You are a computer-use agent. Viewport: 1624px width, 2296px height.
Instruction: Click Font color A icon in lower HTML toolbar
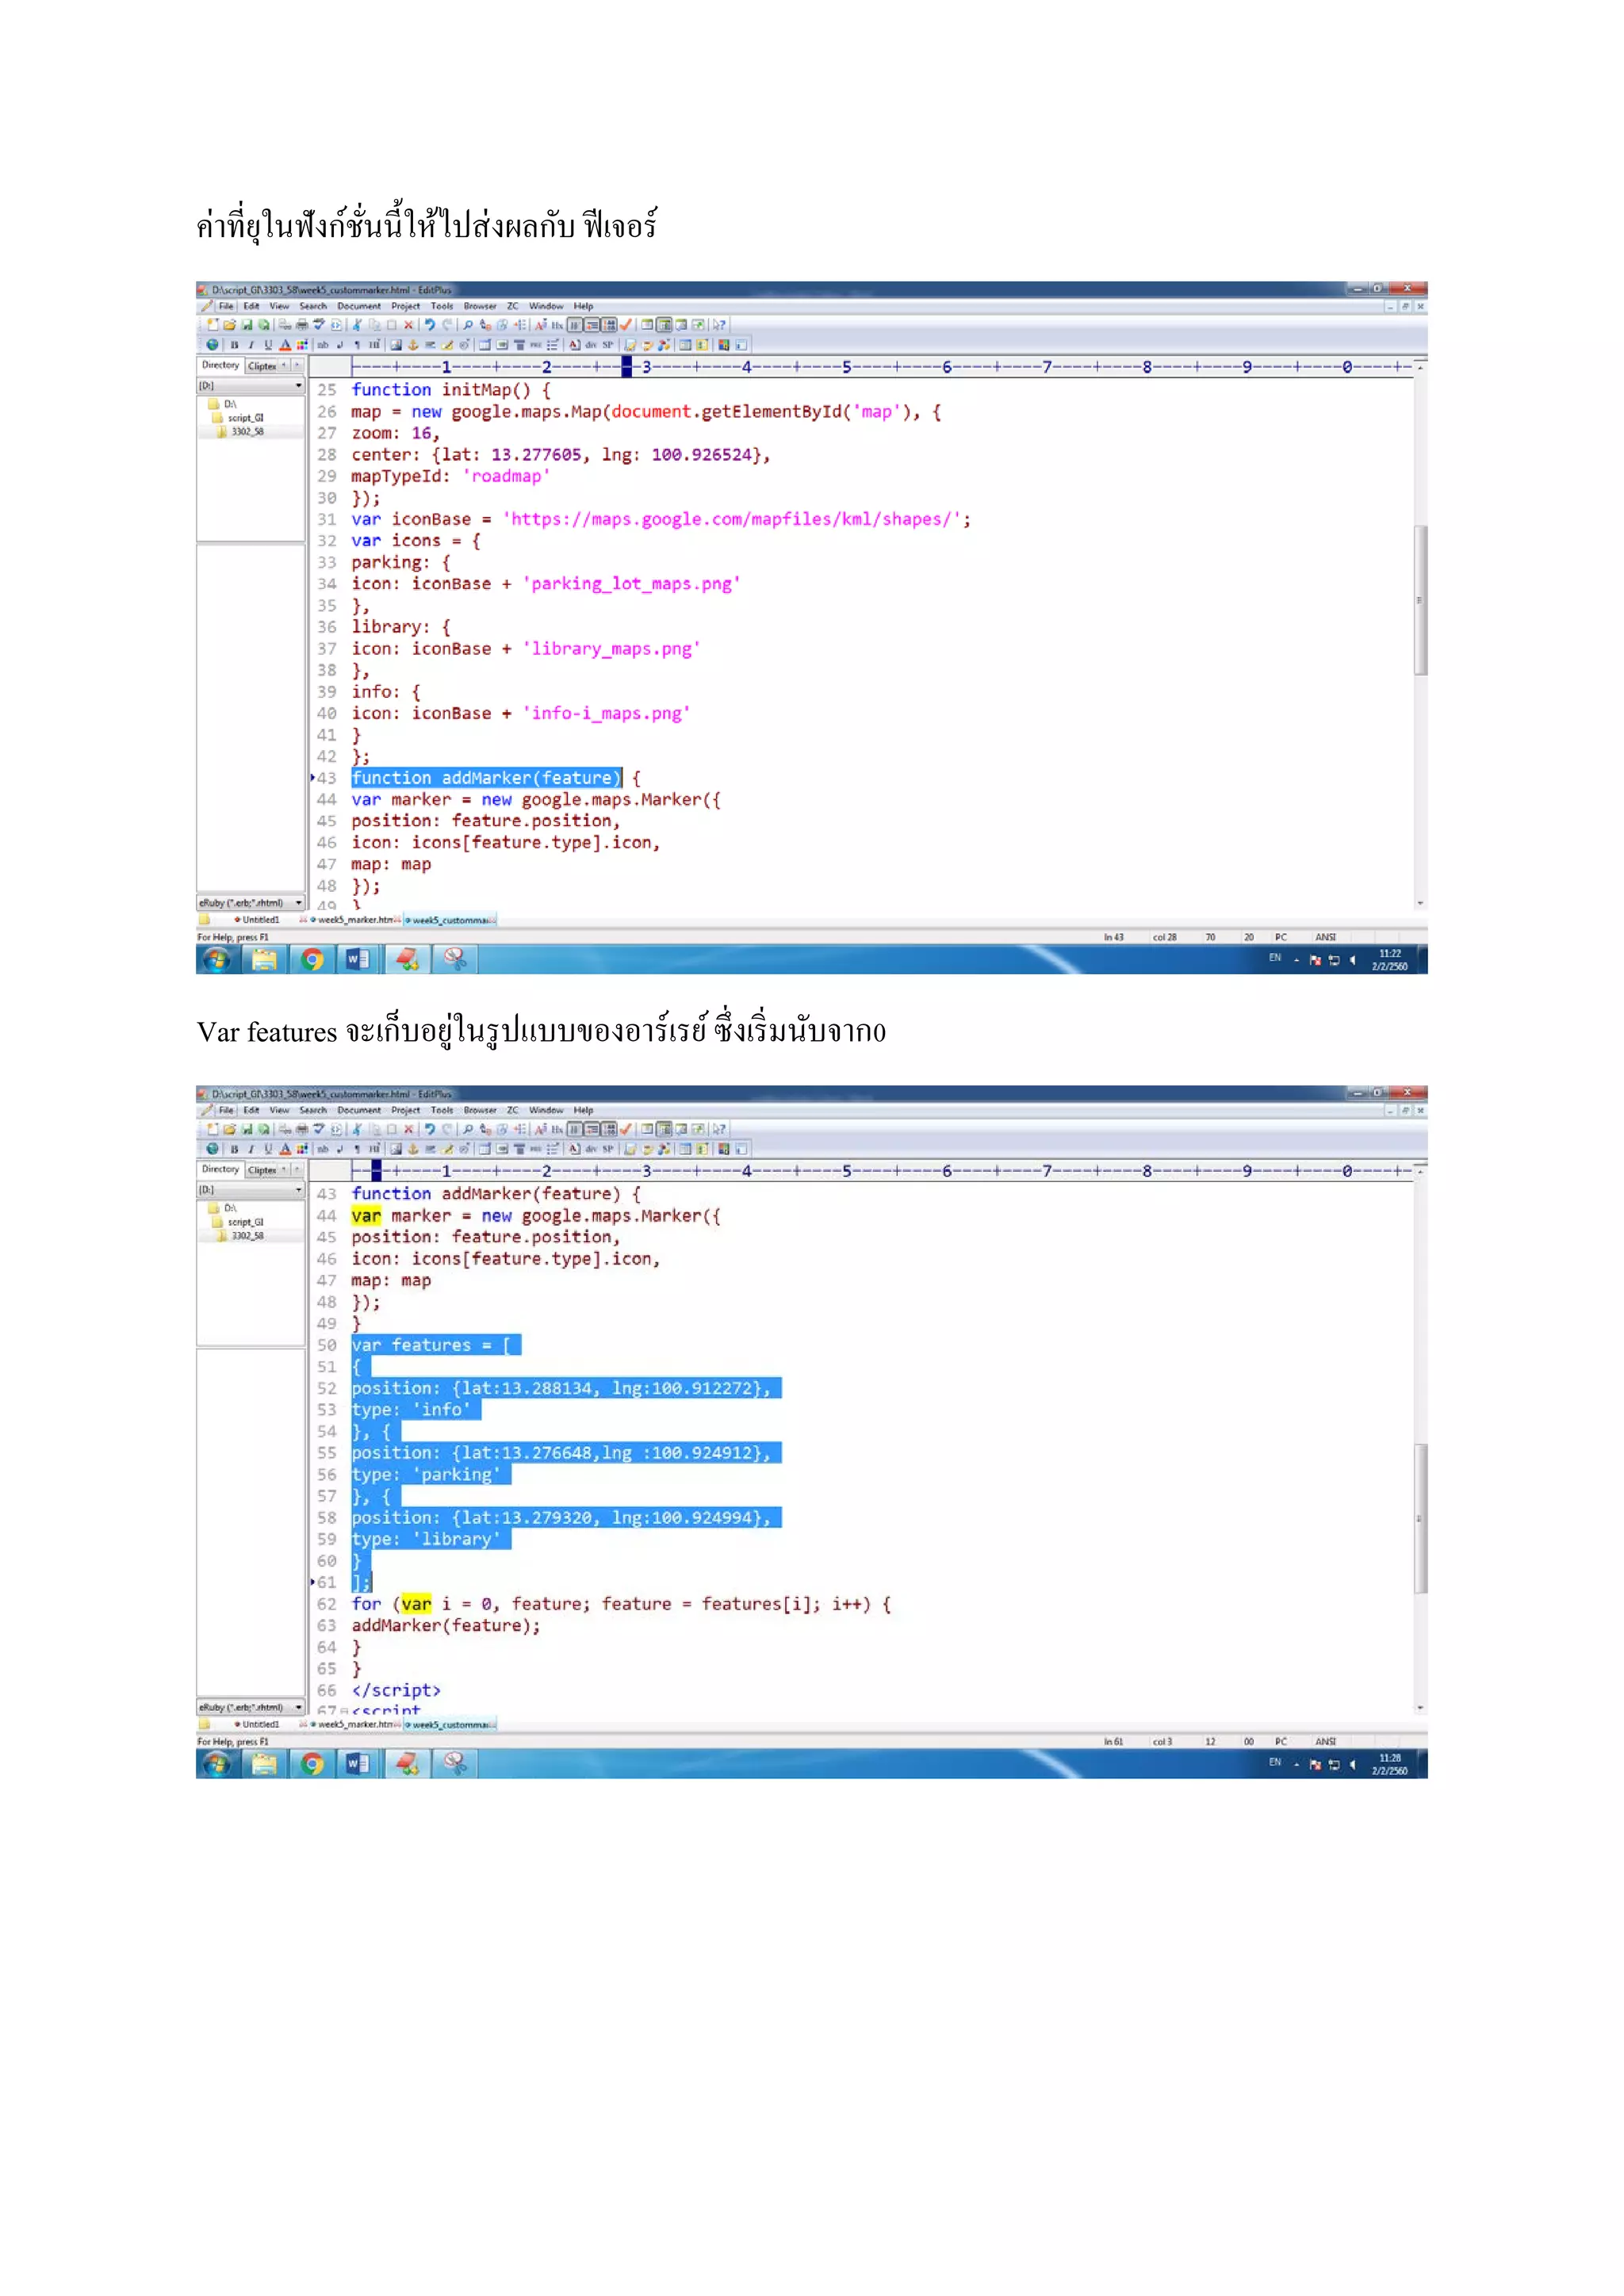pyautogui.click(x=285, y=1149)
